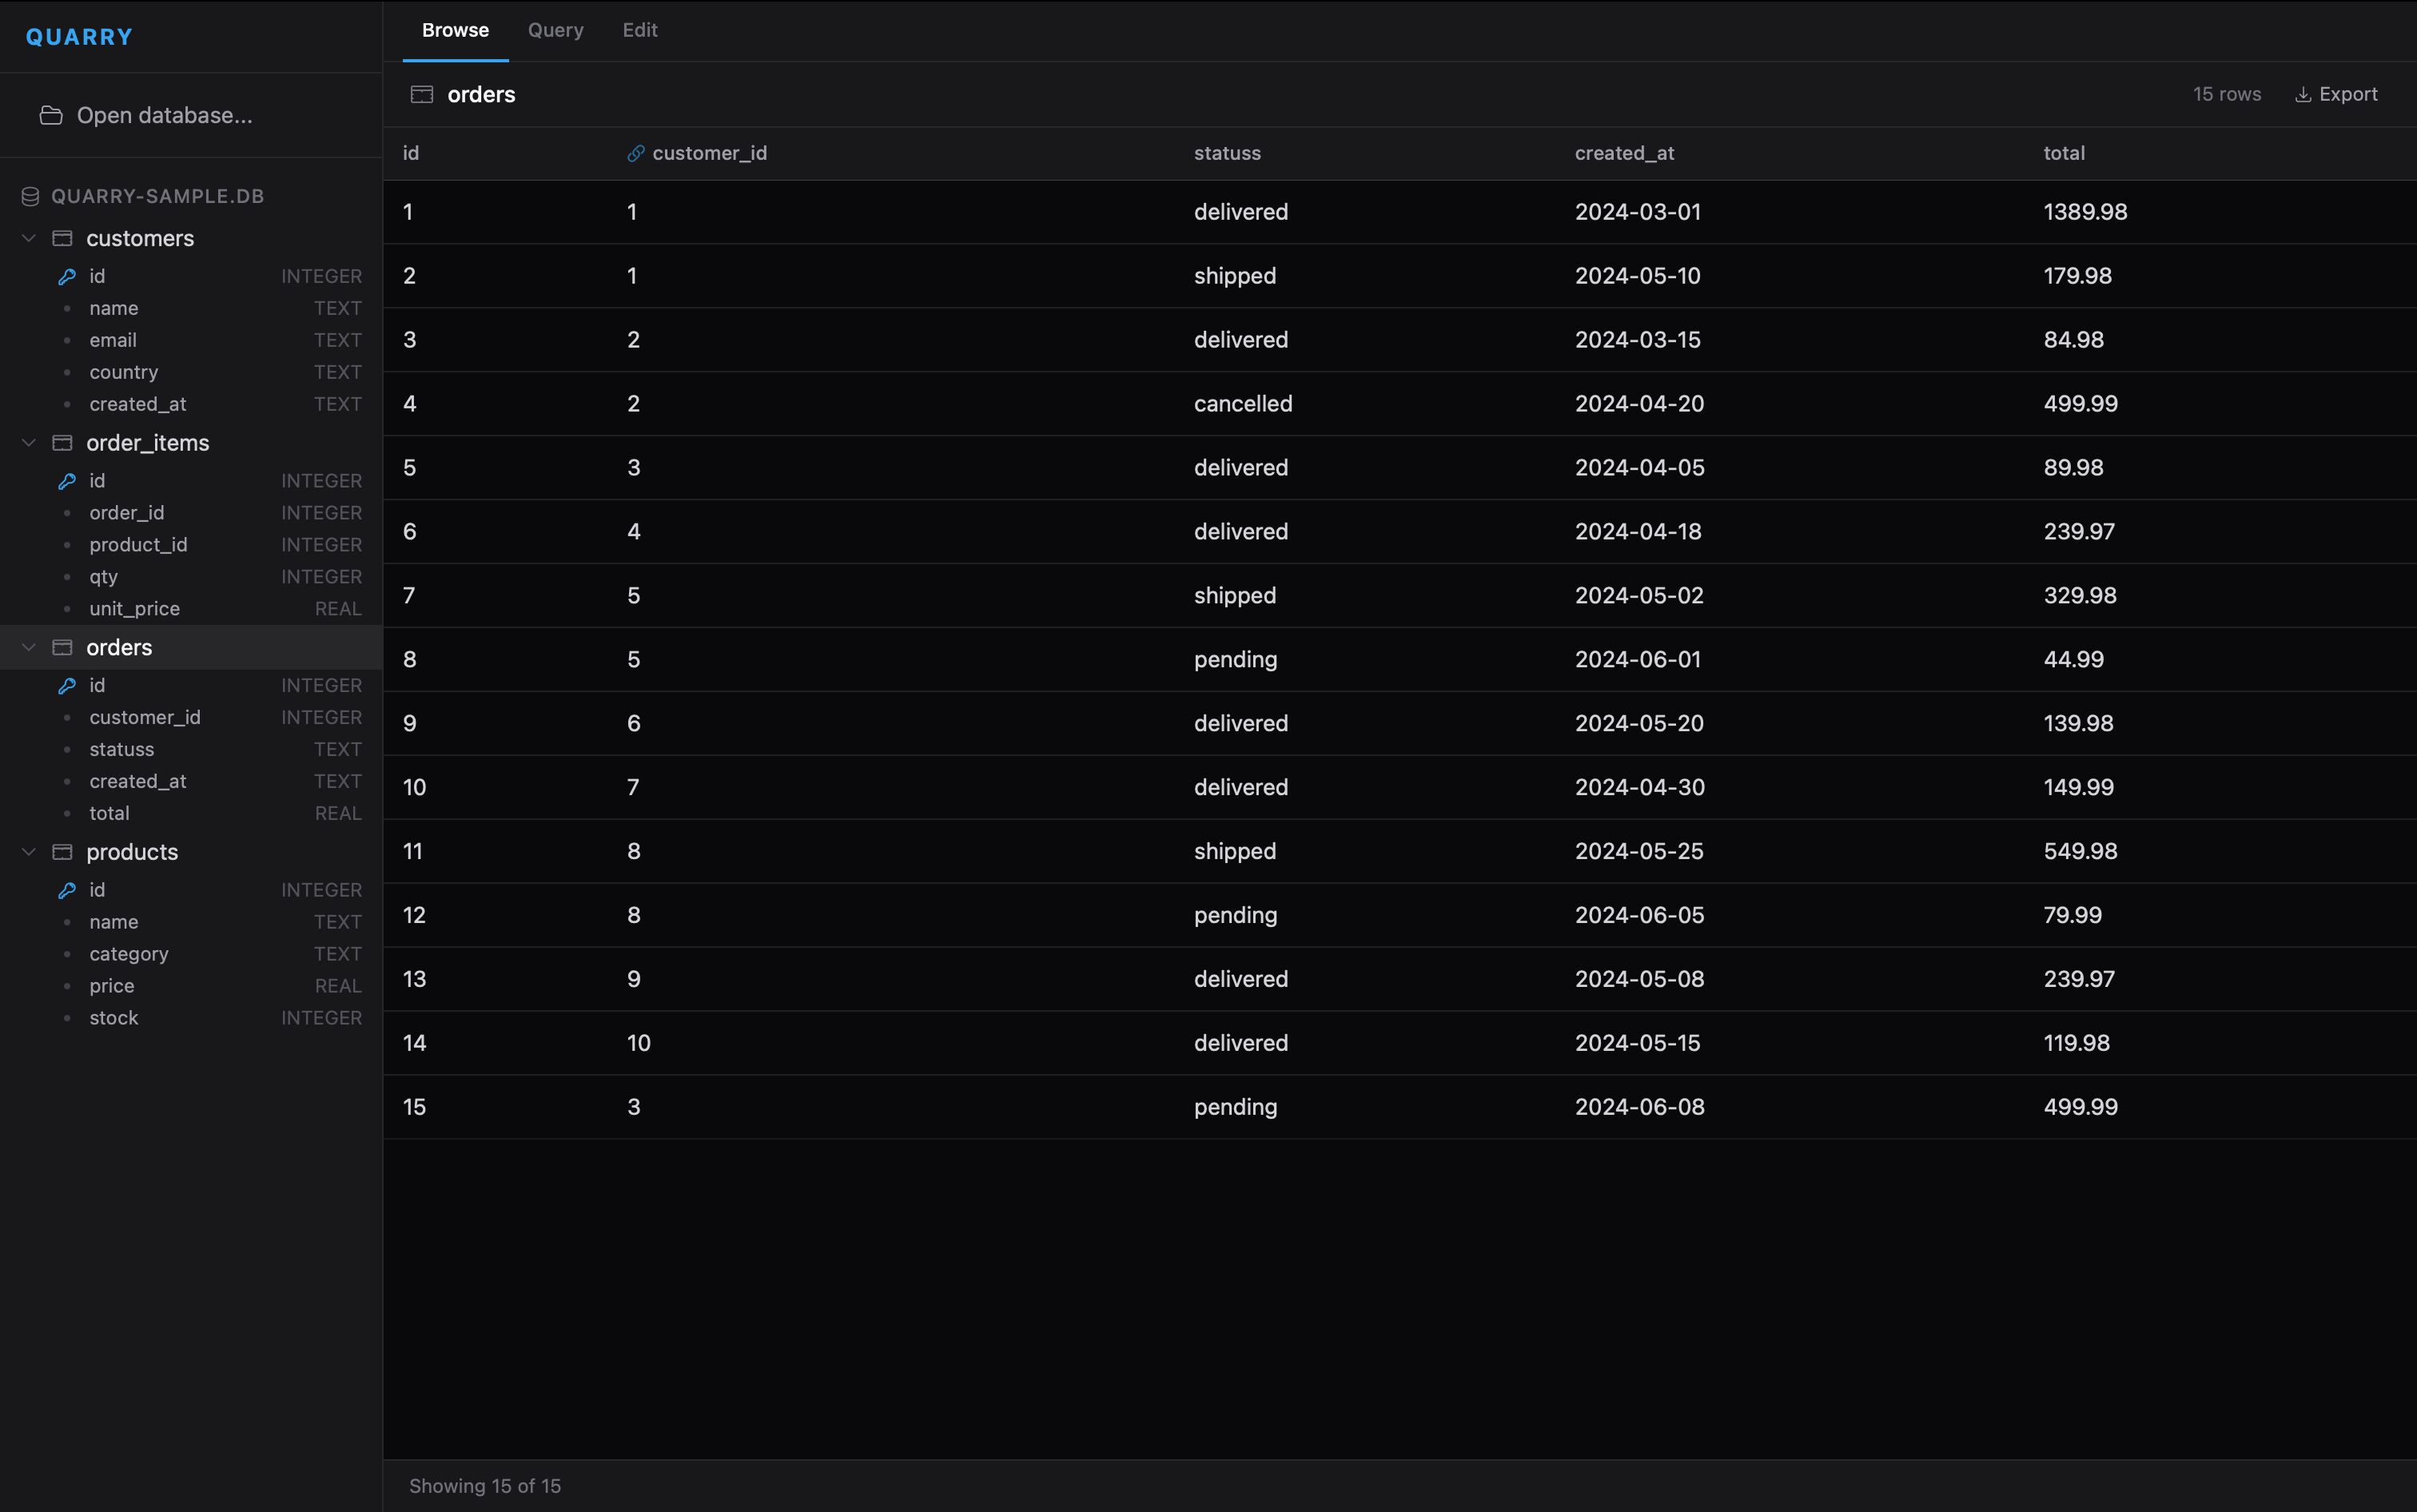The height and width of the screenshot is (1512, 2417).
Task: Click primary key icon of customers id
Action: click(x=67, y=276)
